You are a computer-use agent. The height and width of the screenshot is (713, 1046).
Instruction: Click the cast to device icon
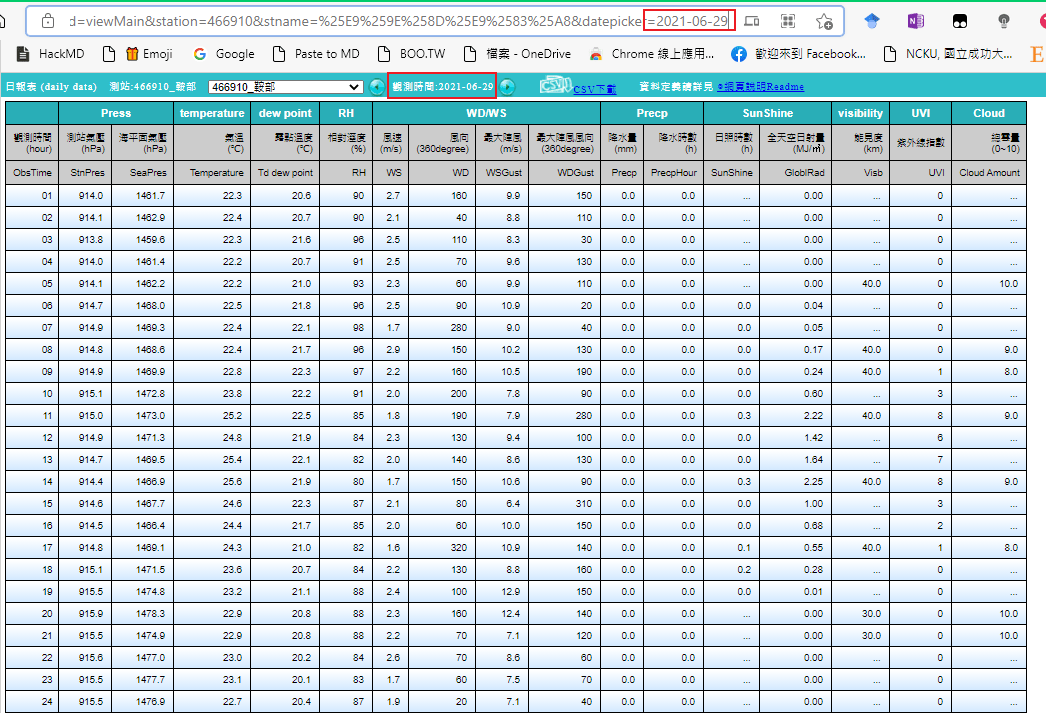point(751,21)
